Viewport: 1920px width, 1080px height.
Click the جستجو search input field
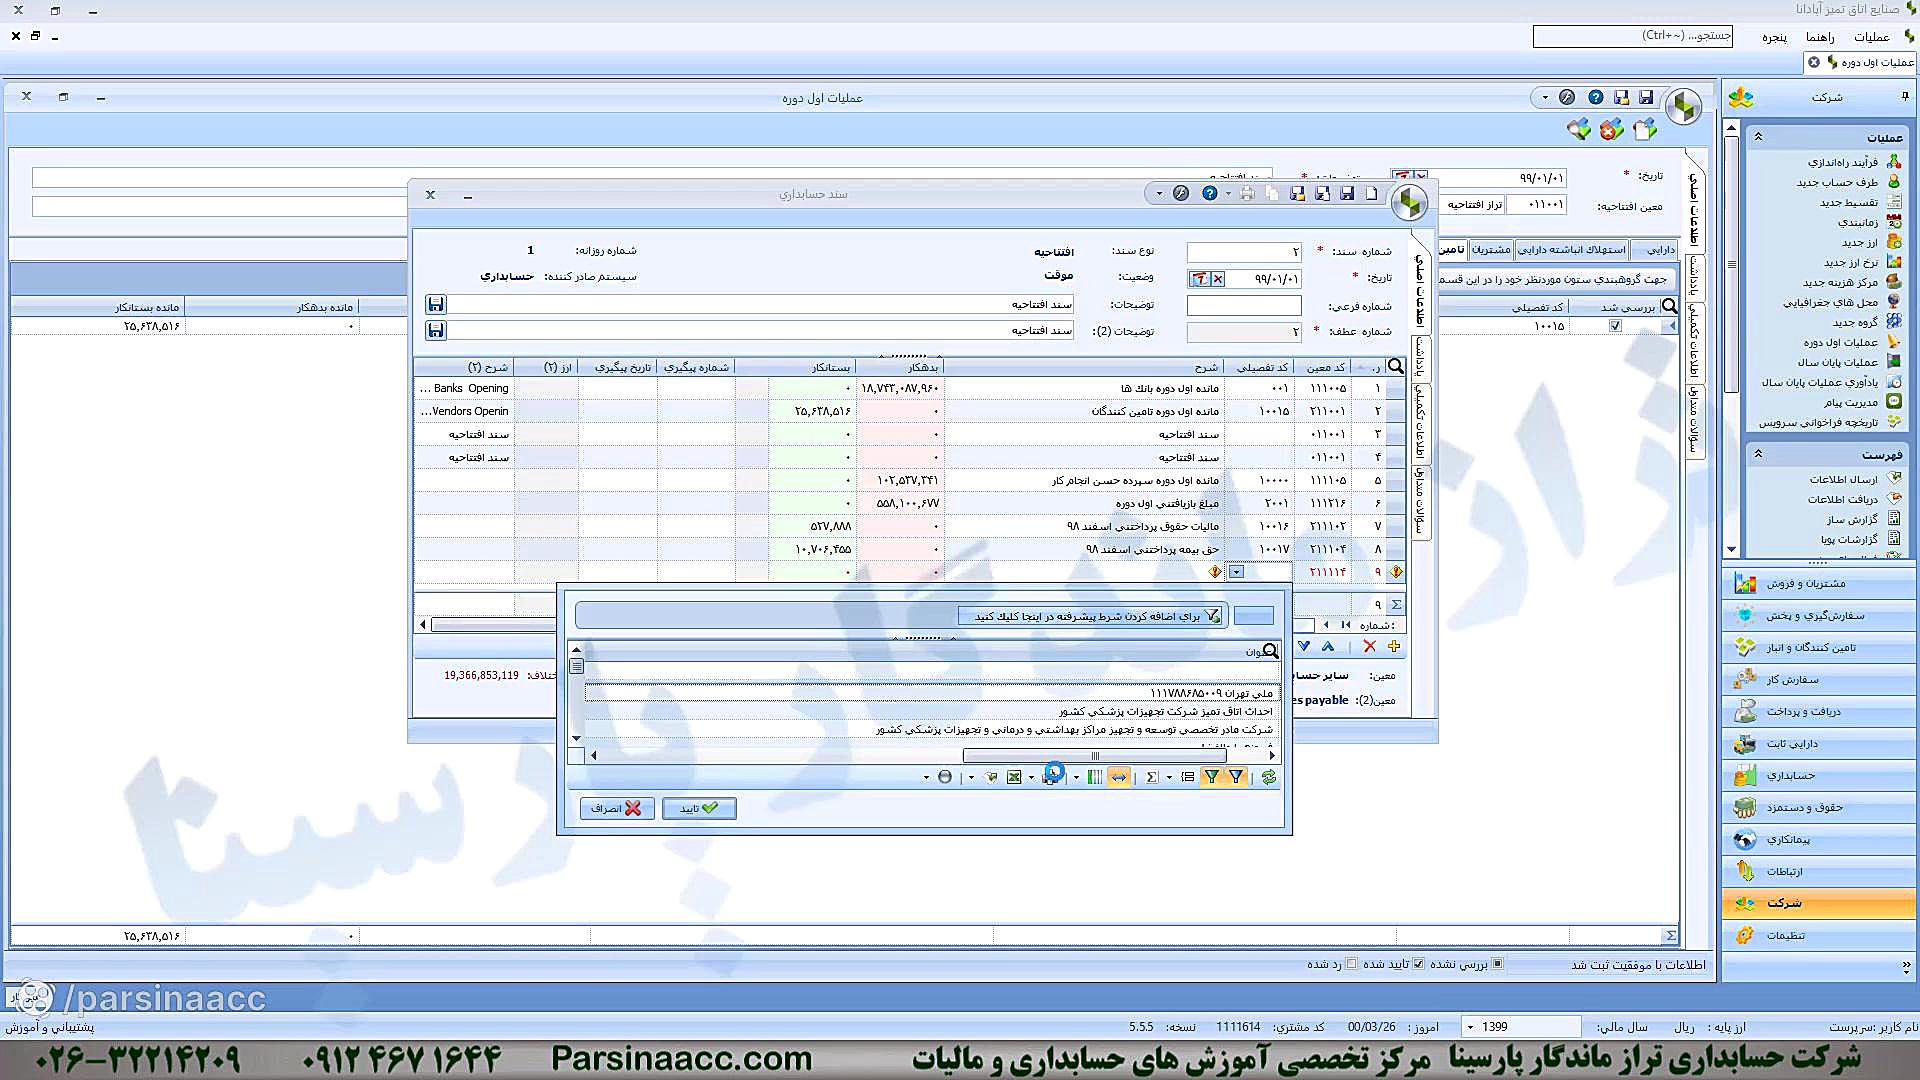click(x=1634, y=36)
